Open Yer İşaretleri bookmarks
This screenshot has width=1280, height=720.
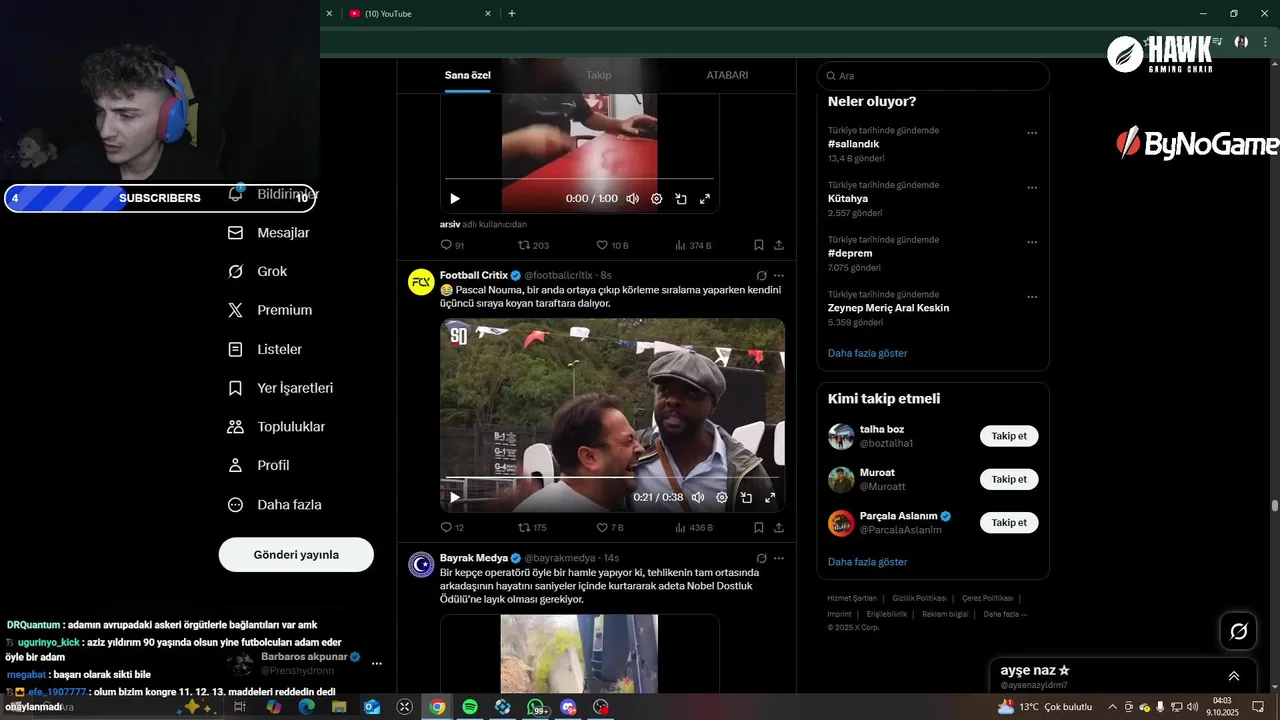[x=281, y=388]
